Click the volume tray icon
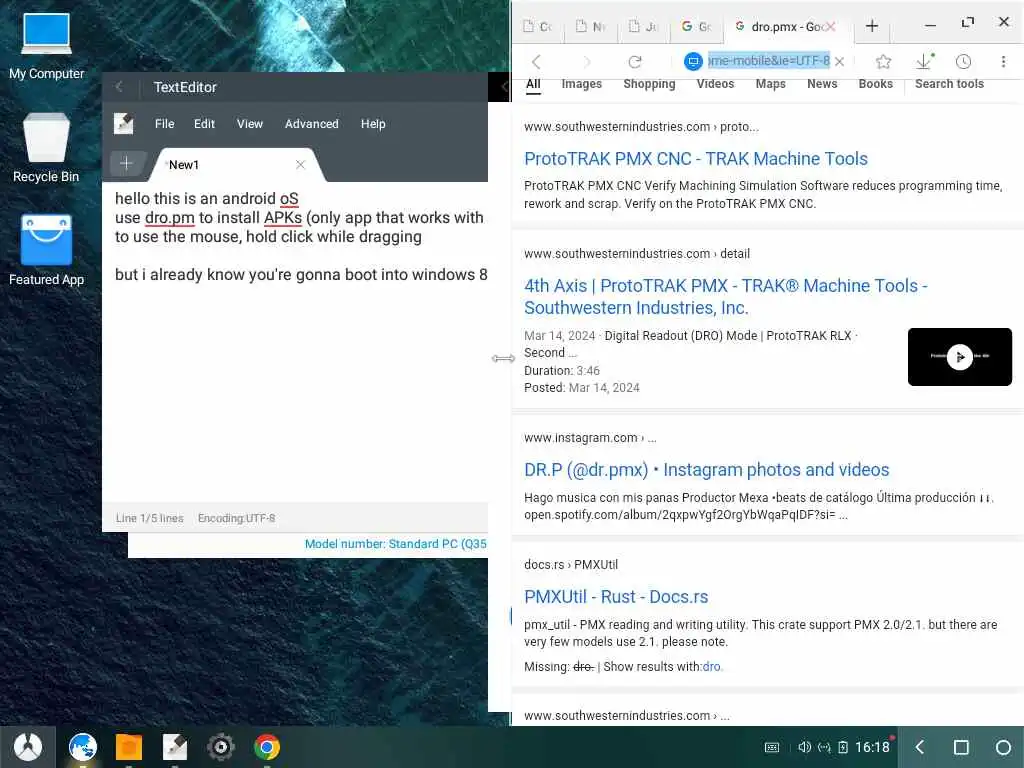This screenshot has width=1024, height=768. click(805, 747)
